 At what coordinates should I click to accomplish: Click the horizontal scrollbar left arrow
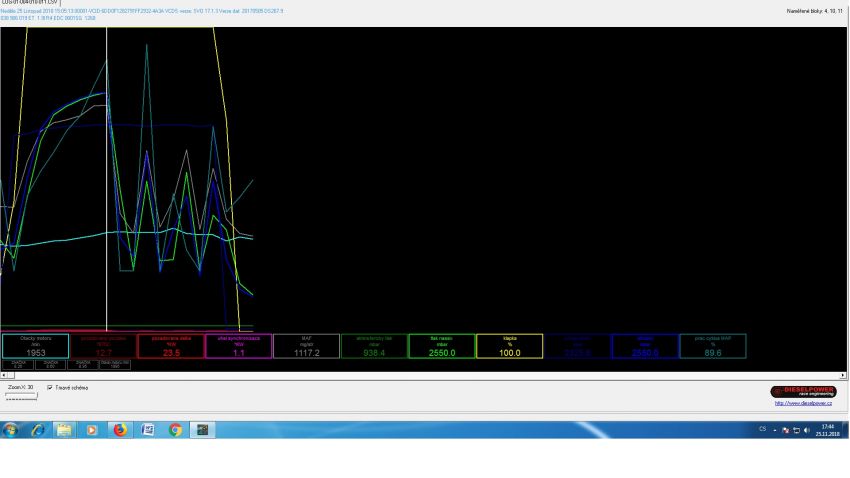point(3,375)
